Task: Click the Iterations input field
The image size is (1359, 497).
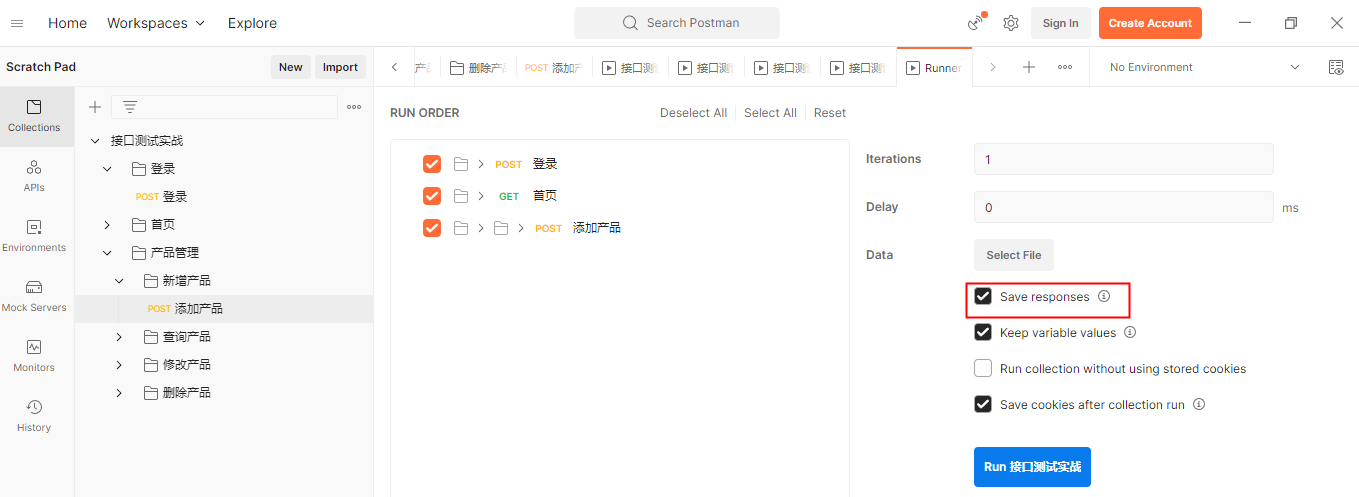Action: [1124, 159]
